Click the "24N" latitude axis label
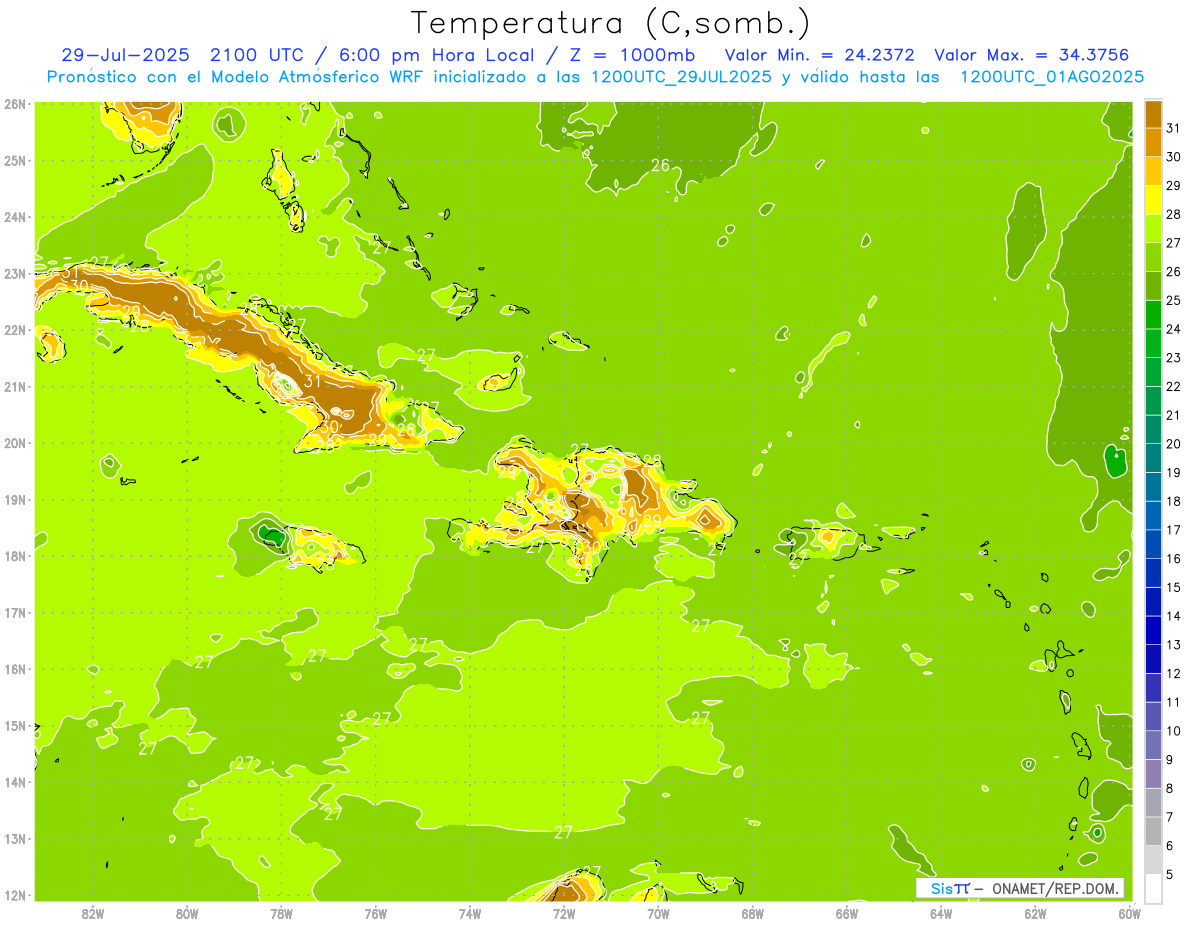This screenshot has height=927, width=1200. pyautogui.click(x=15, y=217)
